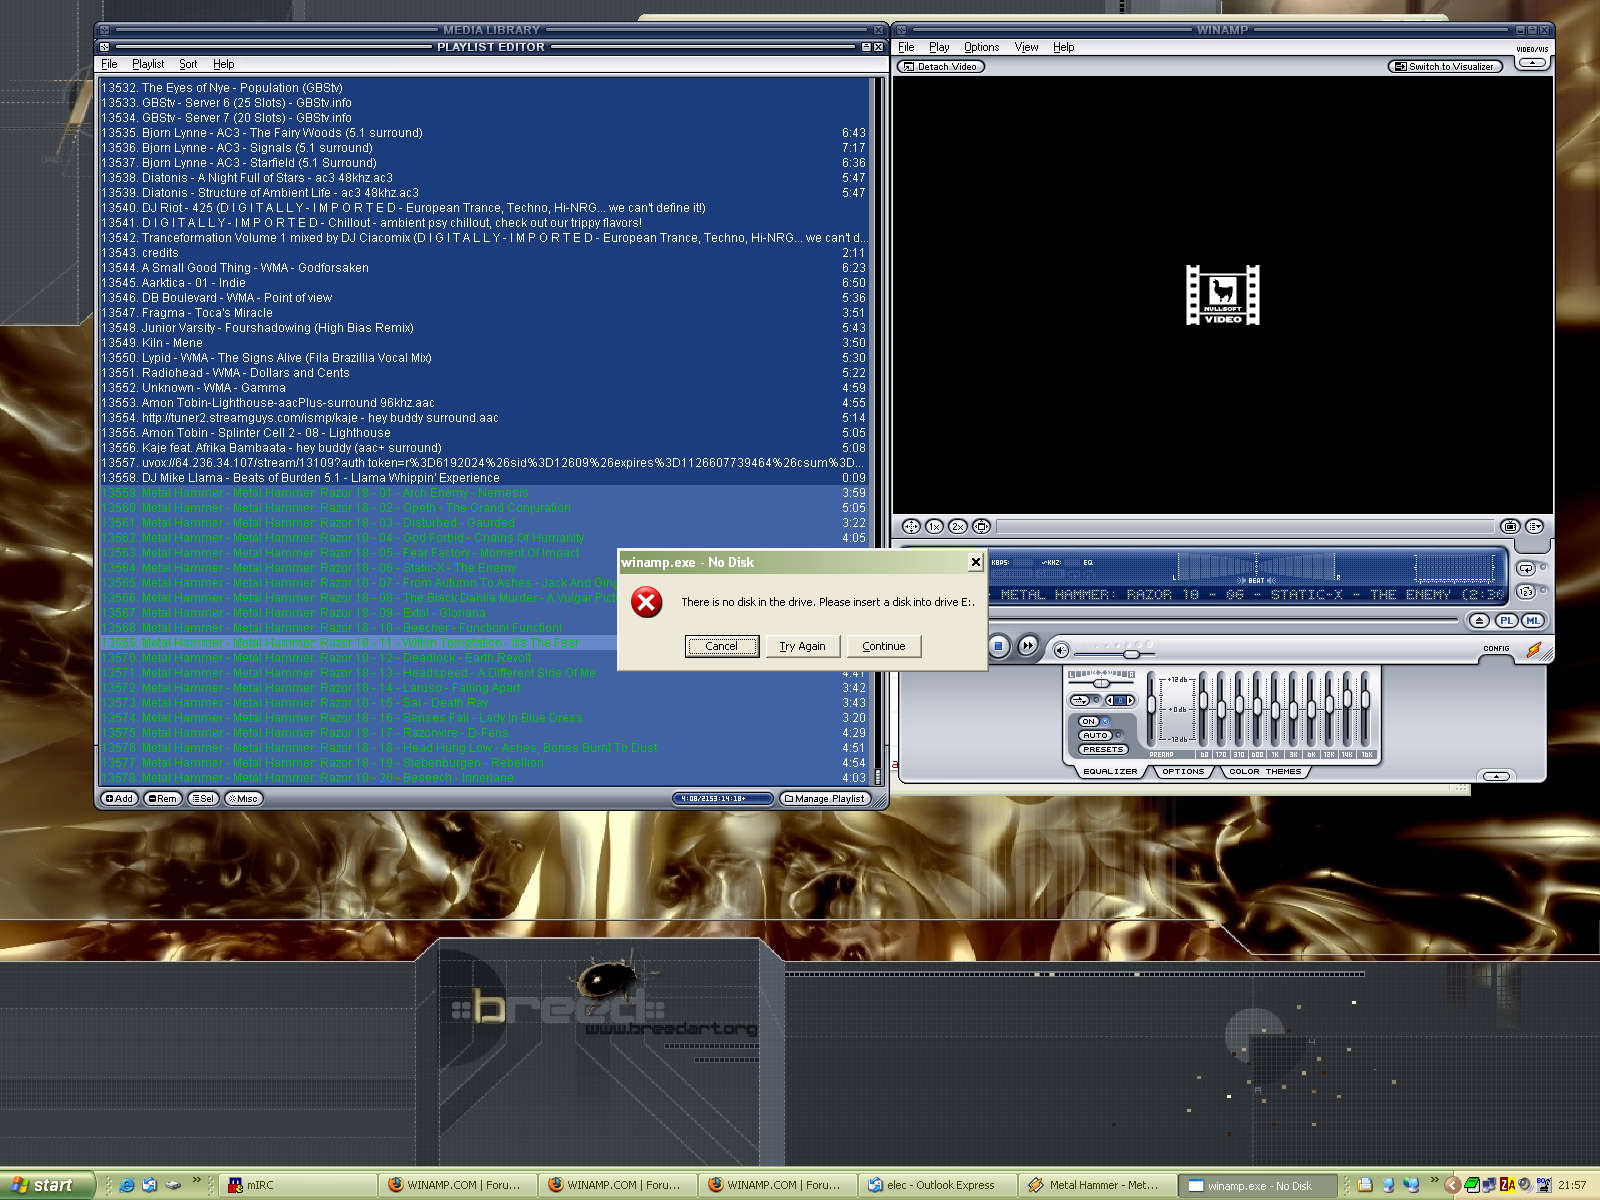Click the Nullsoft Video llama logo

point(1222,295)
